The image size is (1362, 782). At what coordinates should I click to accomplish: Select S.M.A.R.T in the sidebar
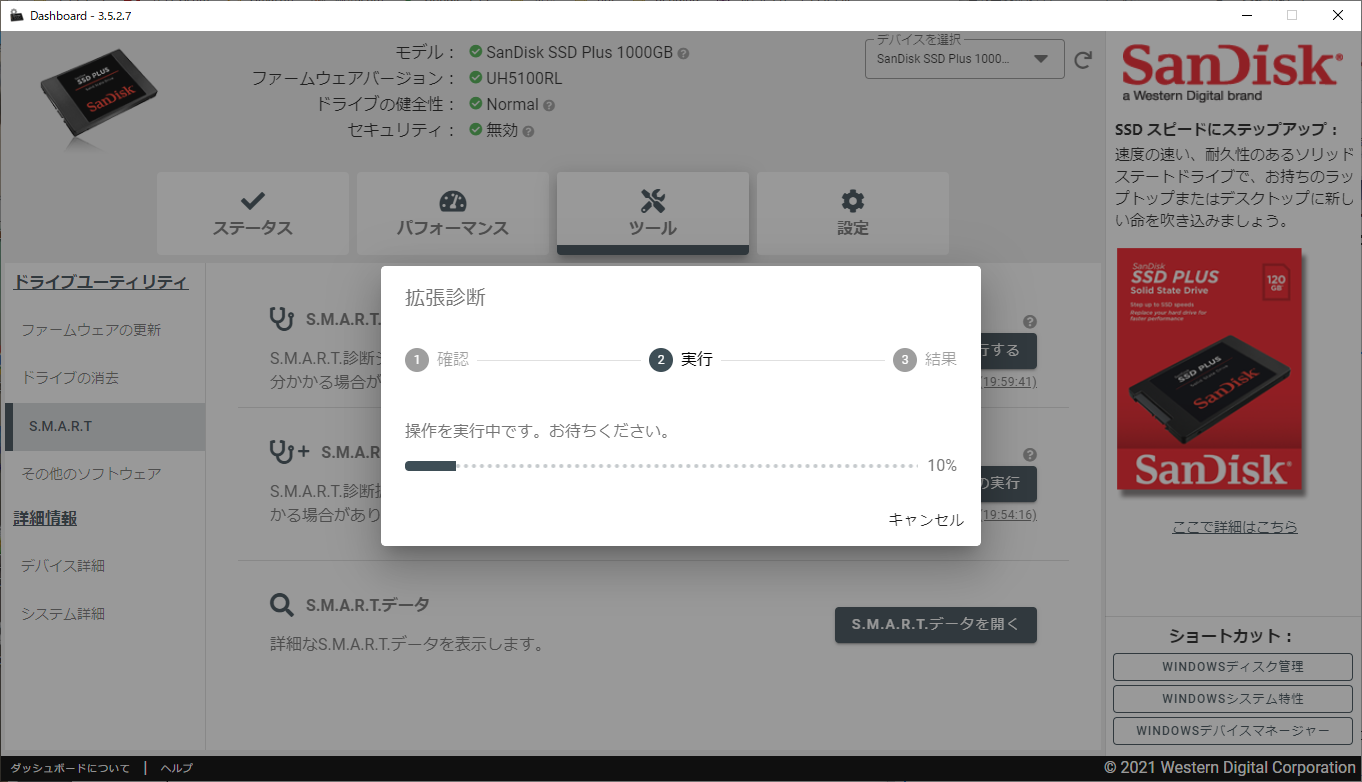pos(105,427)
